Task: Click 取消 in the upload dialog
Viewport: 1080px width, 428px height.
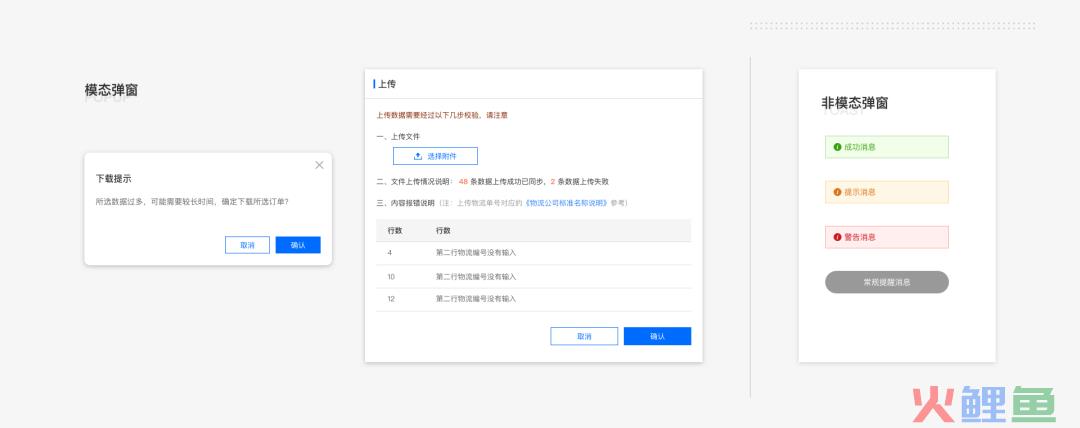Action: (583, 336)
